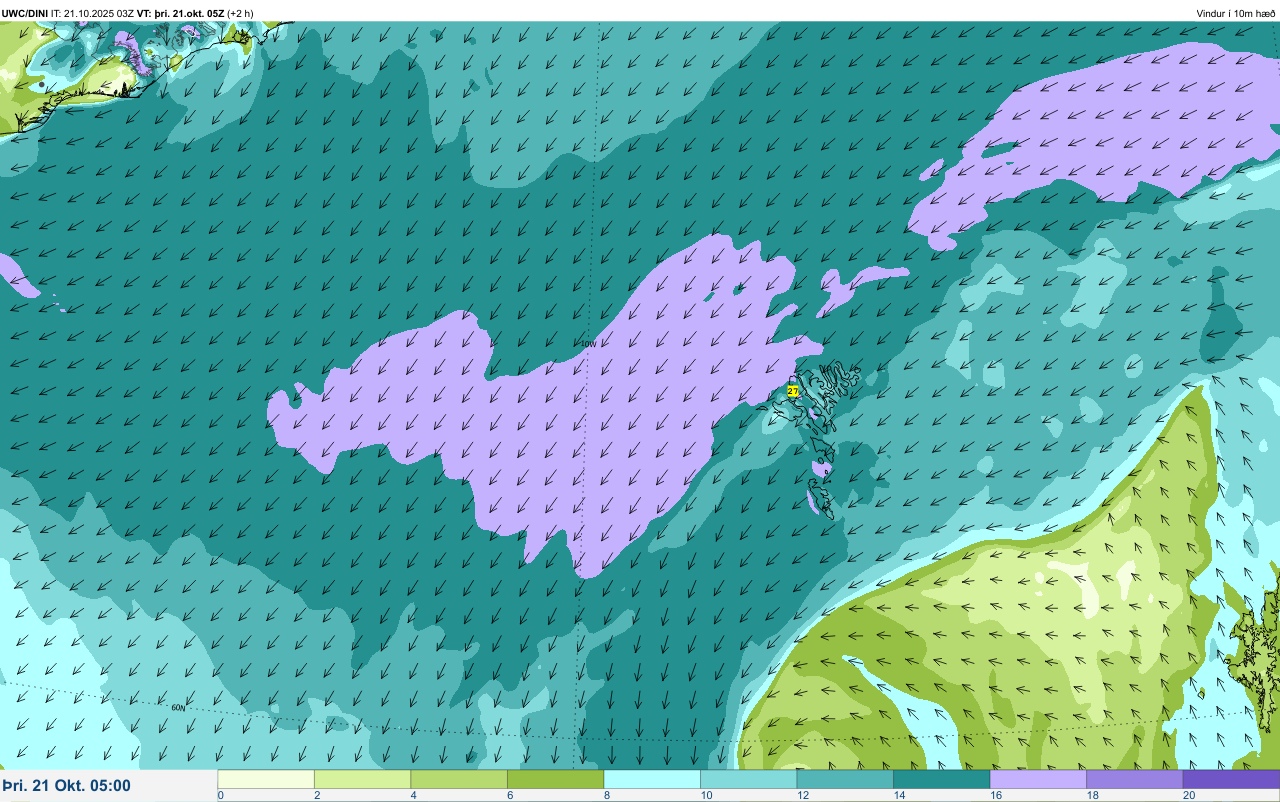This screenshot has width=1280, height=802.
Task: Select the light purple 16–18 legend swatch
Action: [x=1038, y=779]
